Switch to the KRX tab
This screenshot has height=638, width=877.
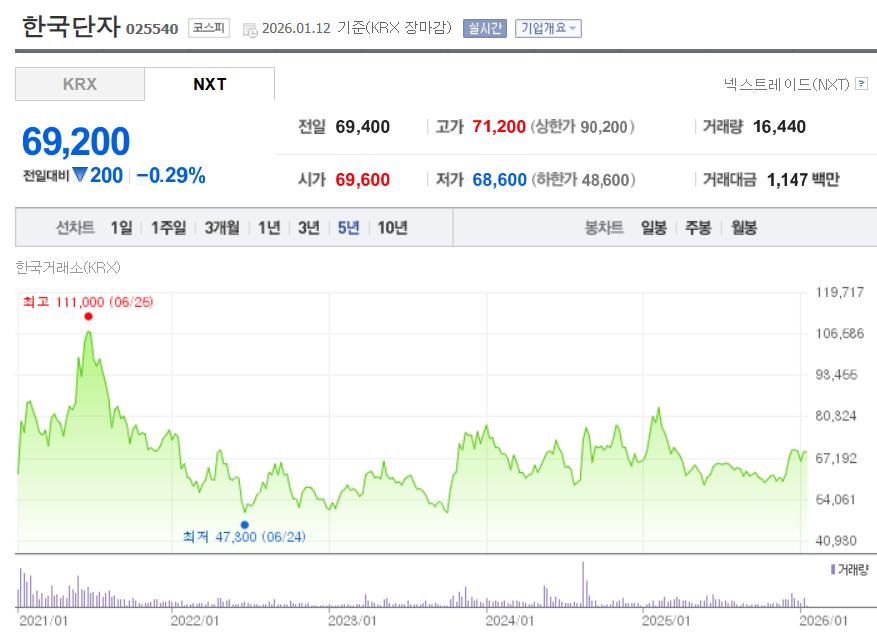(80, 84)
